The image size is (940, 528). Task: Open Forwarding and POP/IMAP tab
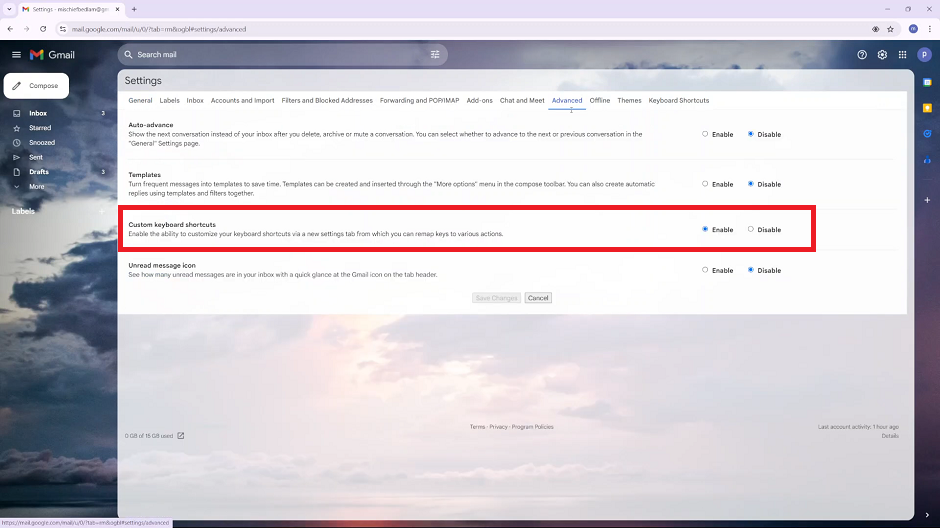[419, 101]
